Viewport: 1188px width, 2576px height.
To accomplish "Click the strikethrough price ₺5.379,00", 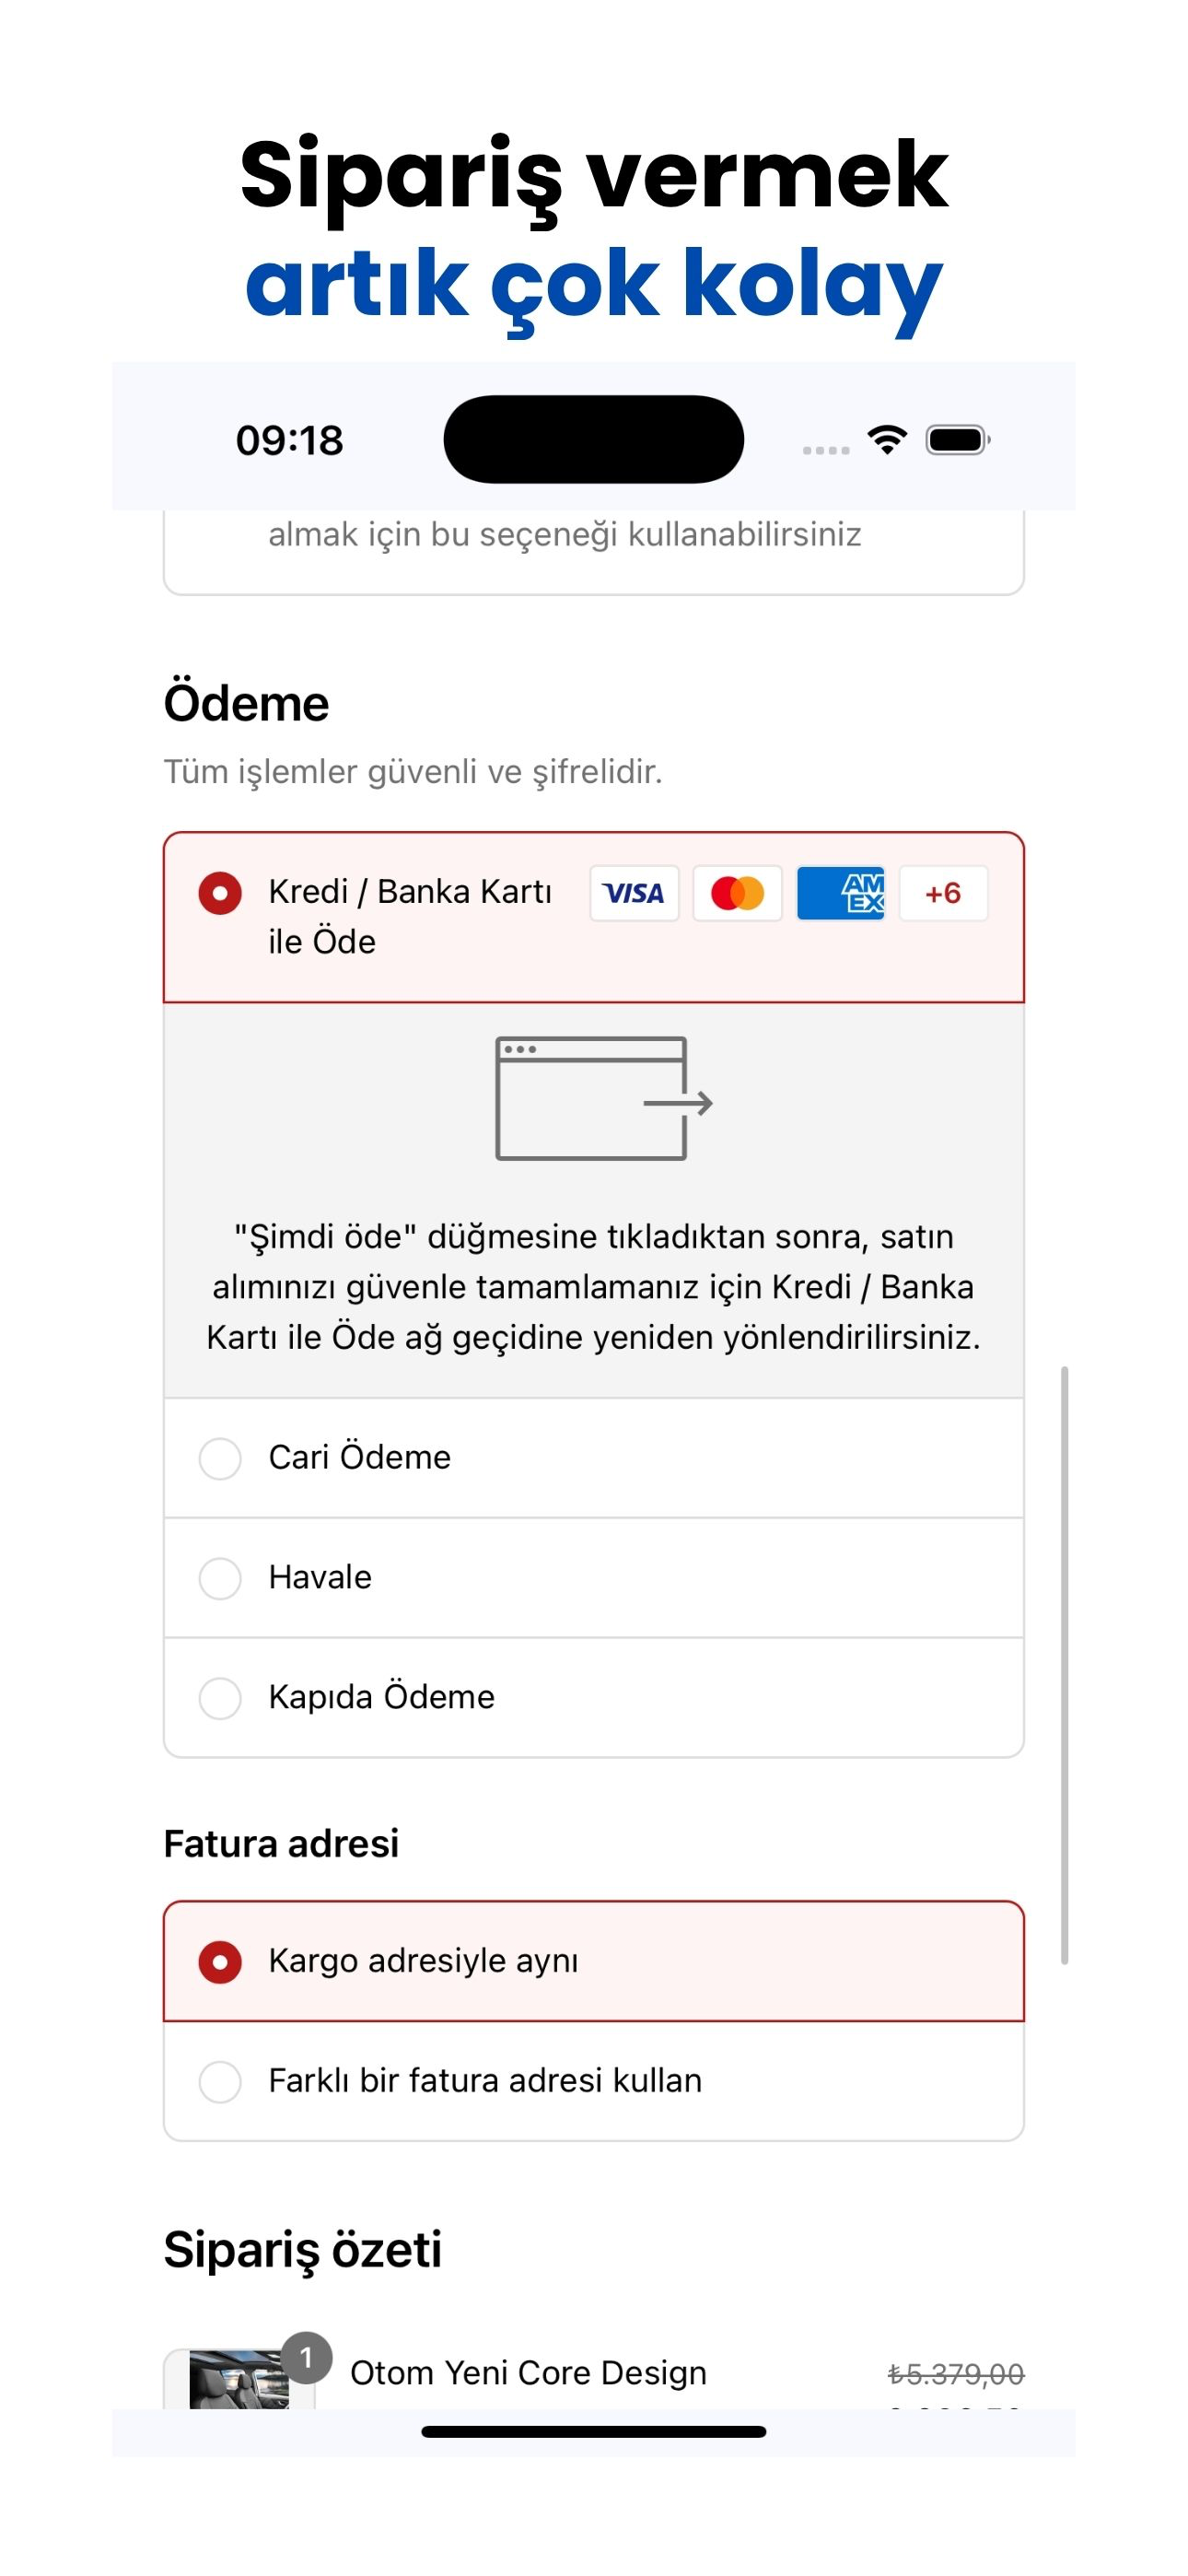I will [956, 2373].
